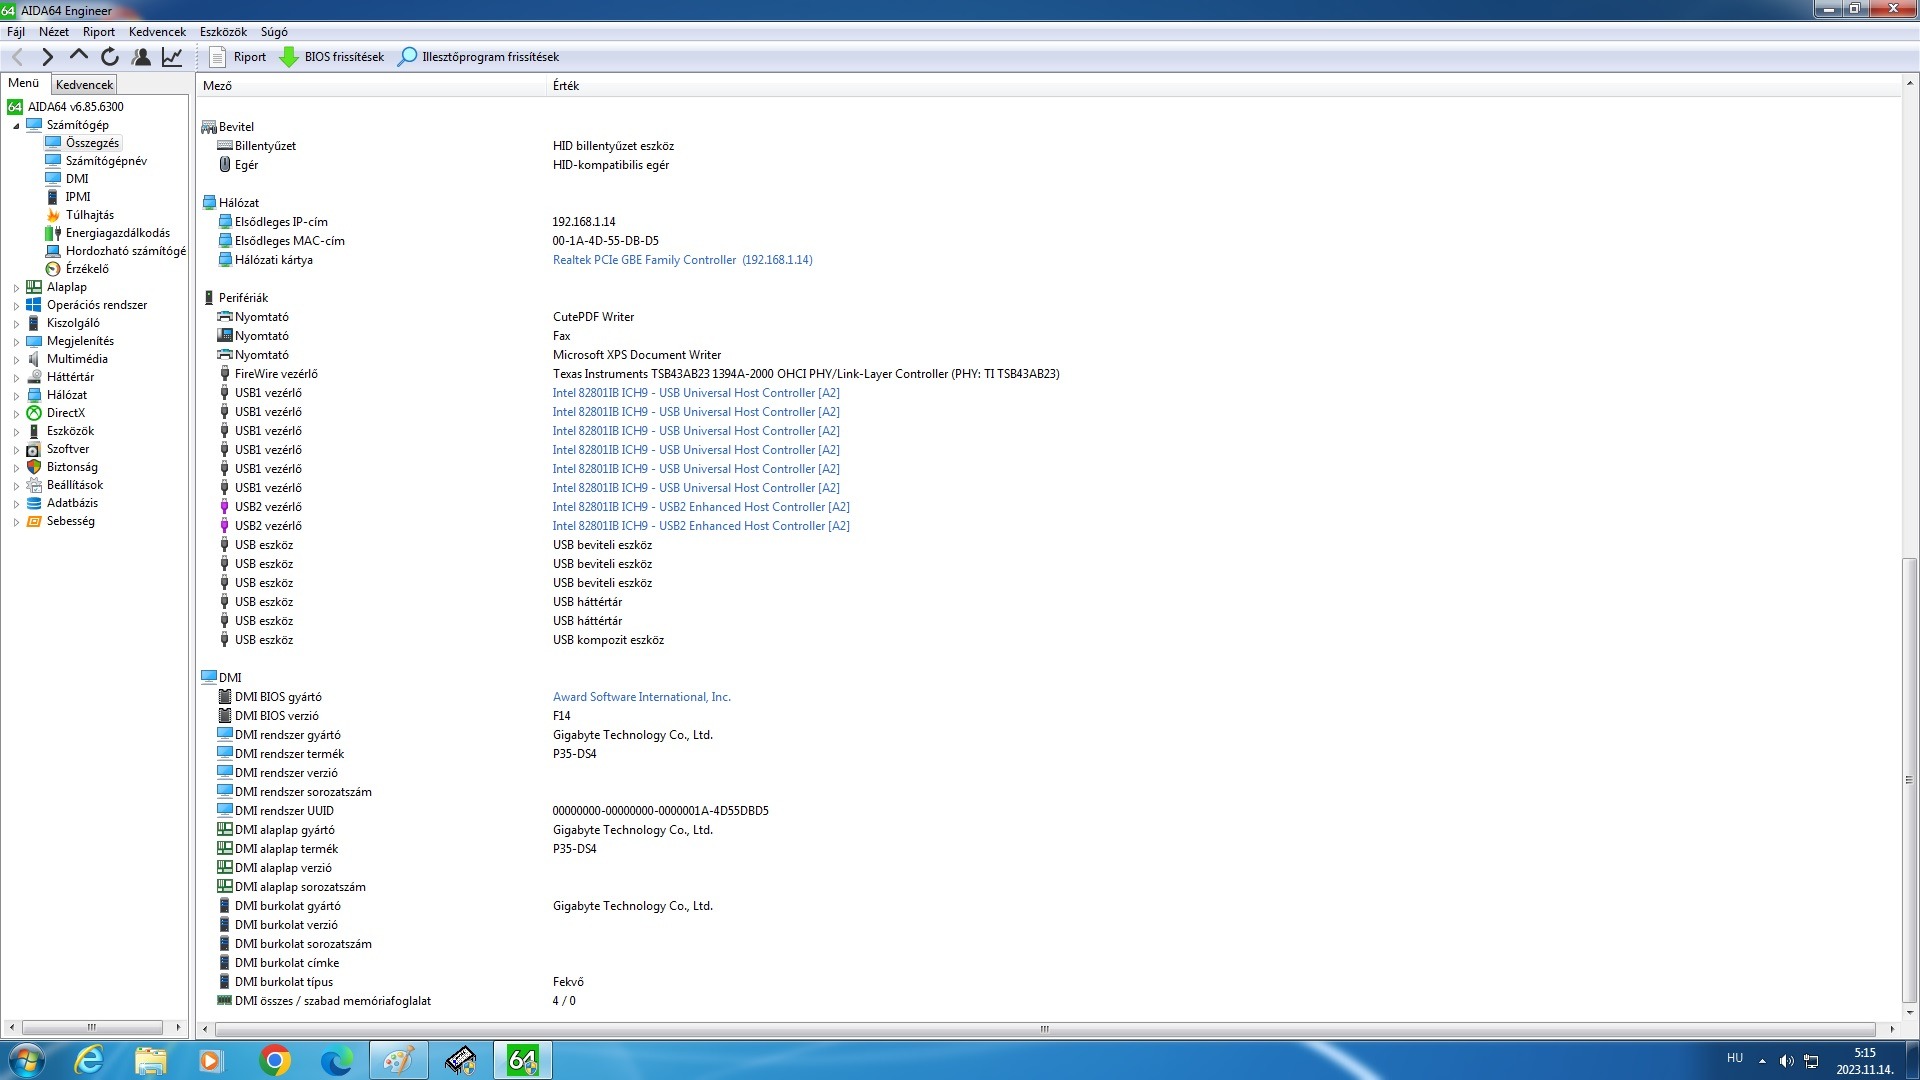
Task: Open Illesztőprogram frissítések search icon
Action: 407,57
